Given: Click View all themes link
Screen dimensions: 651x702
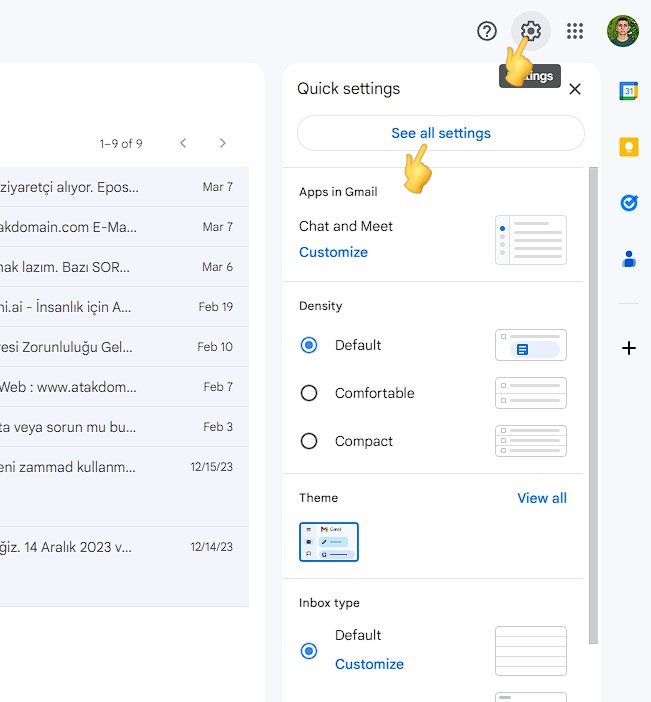Looking at the screenshot, I should [x=542, y=498].
